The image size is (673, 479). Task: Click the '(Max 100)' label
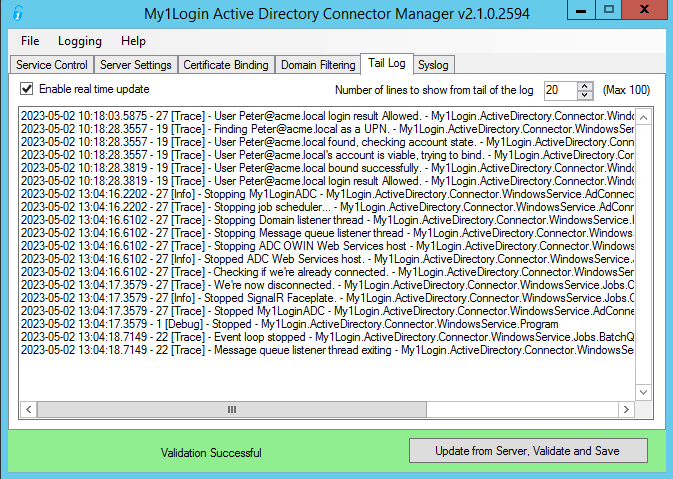626,90
